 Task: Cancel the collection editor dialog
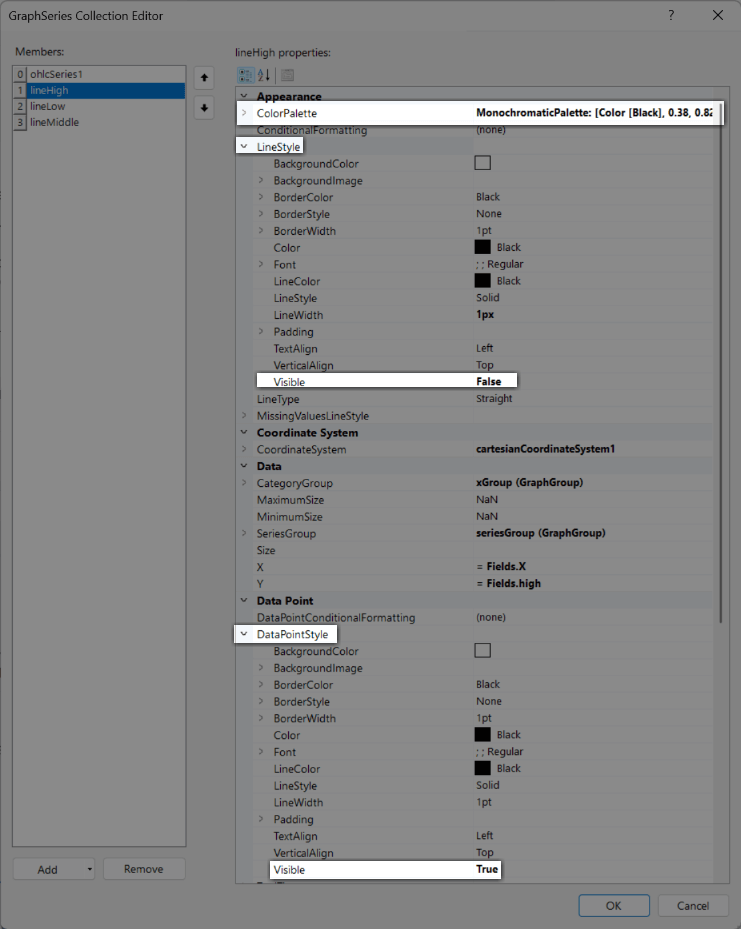(693, 905)
